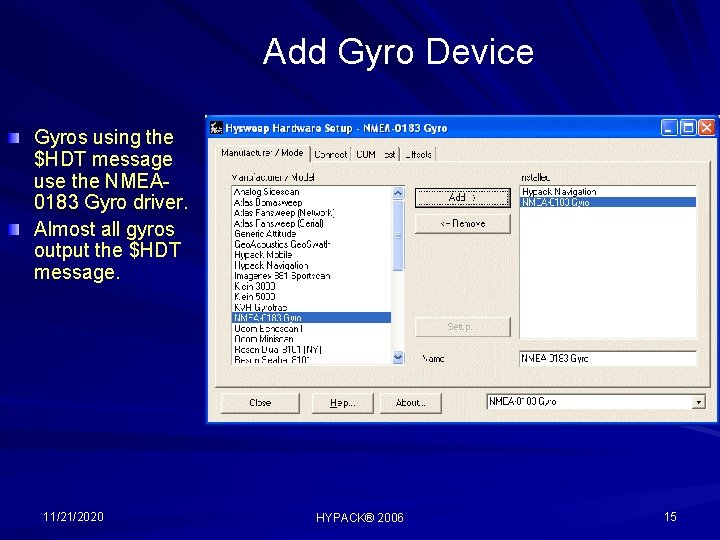Screen dimensions: 720x540
Task: Click the Close button
Action: (260, 403)
